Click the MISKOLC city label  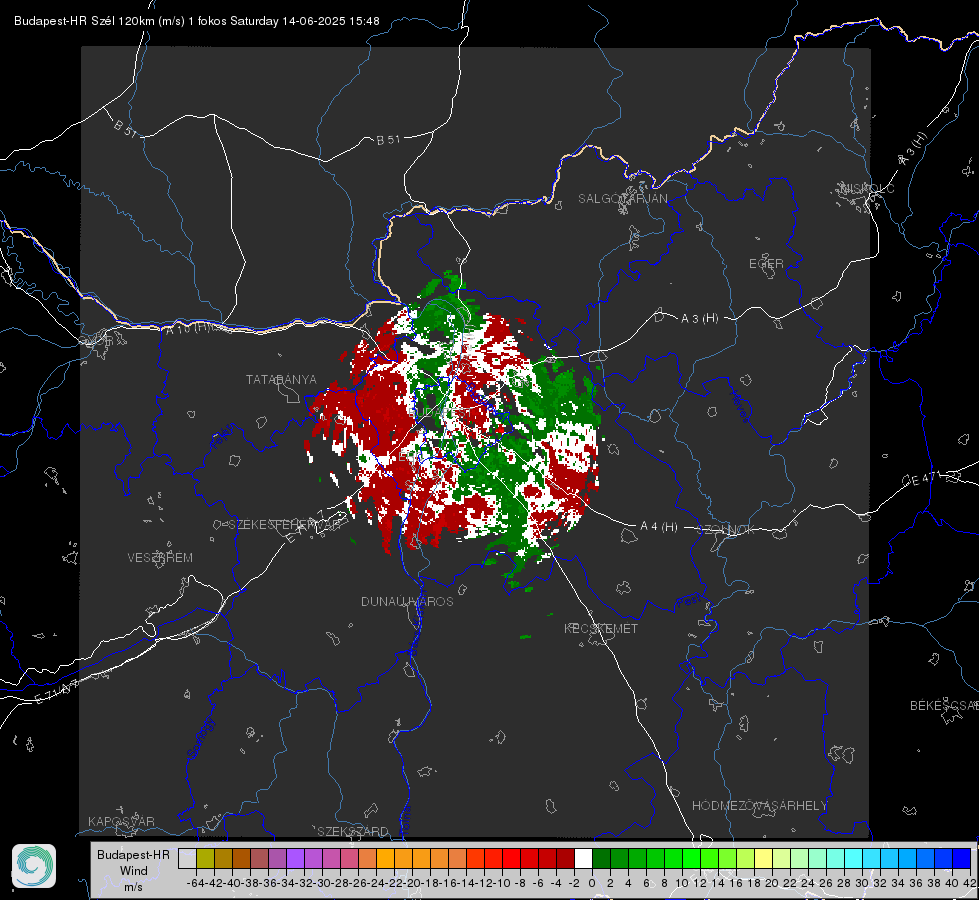(x=867, y=188)
